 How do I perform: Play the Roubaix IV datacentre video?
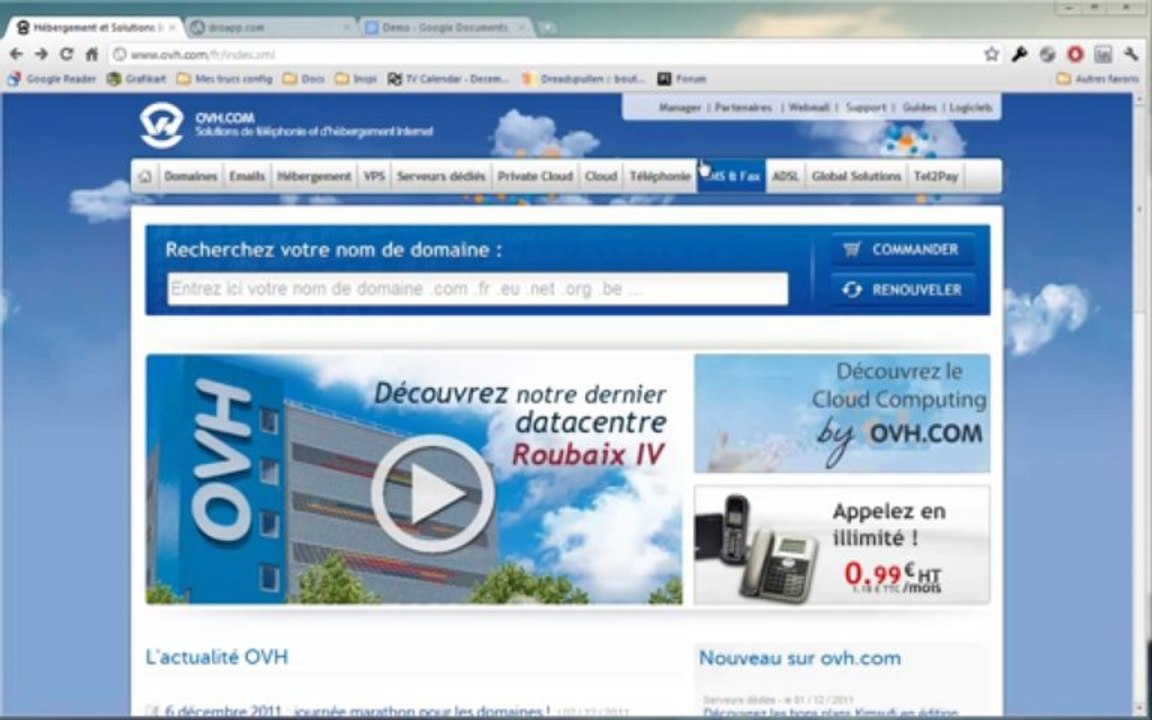[x=432, y=493]
